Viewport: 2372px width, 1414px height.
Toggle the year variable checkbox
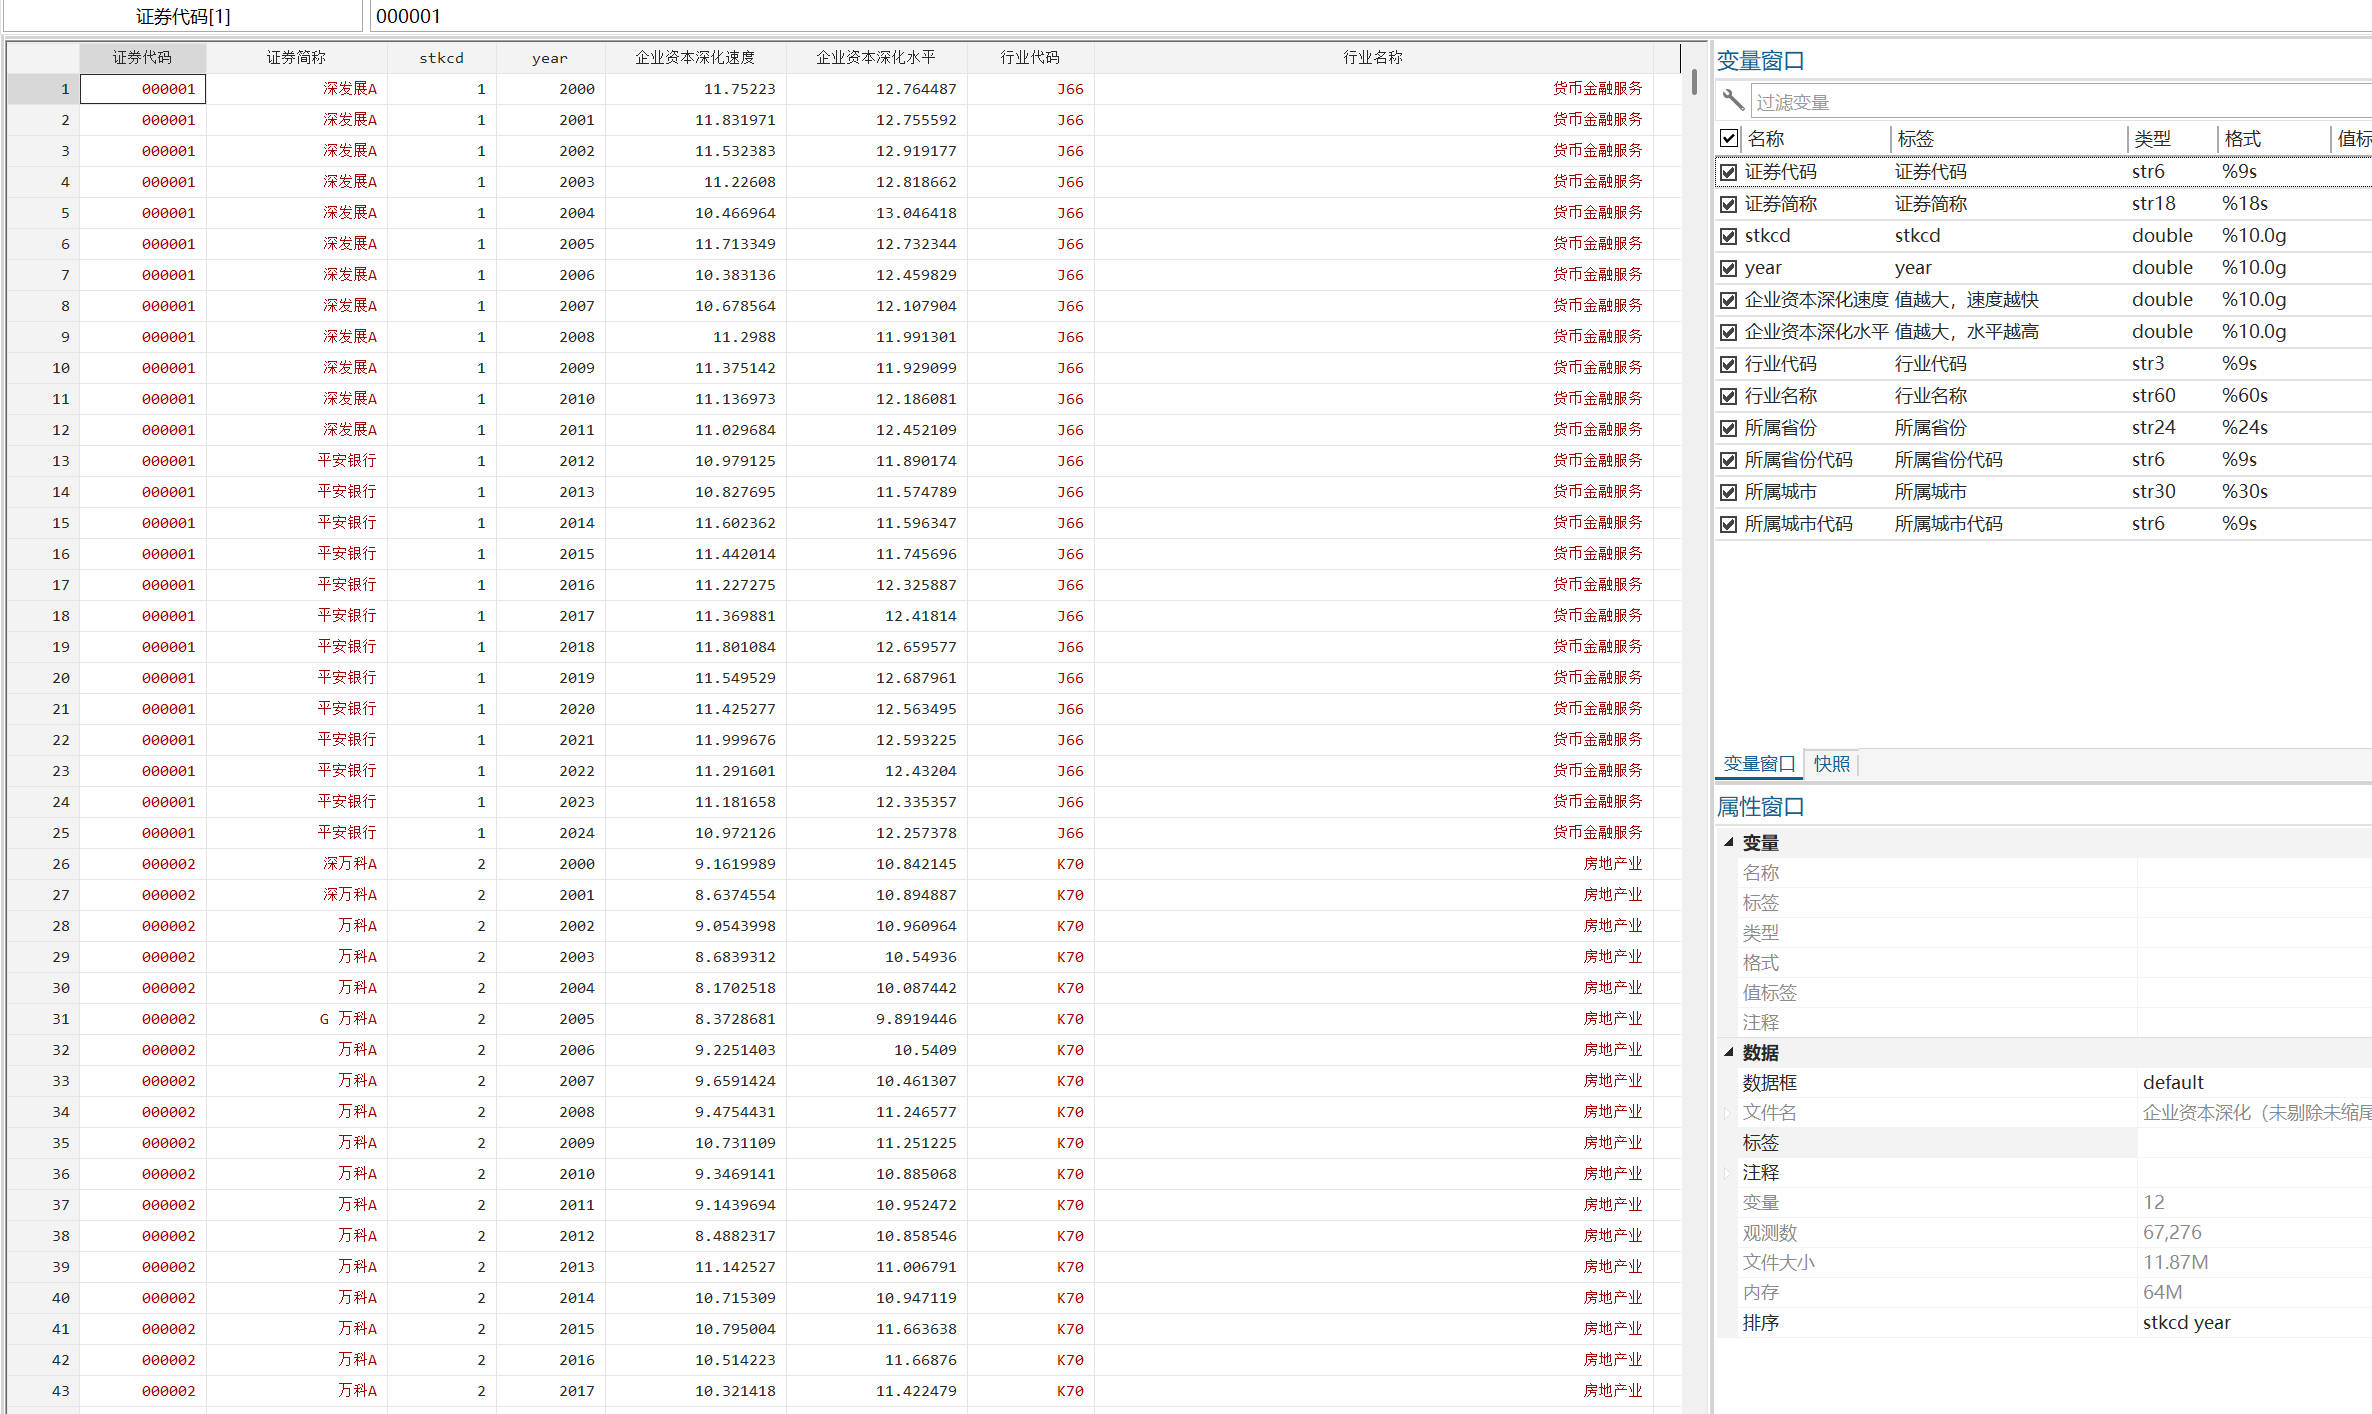(x=1728, y=268)
